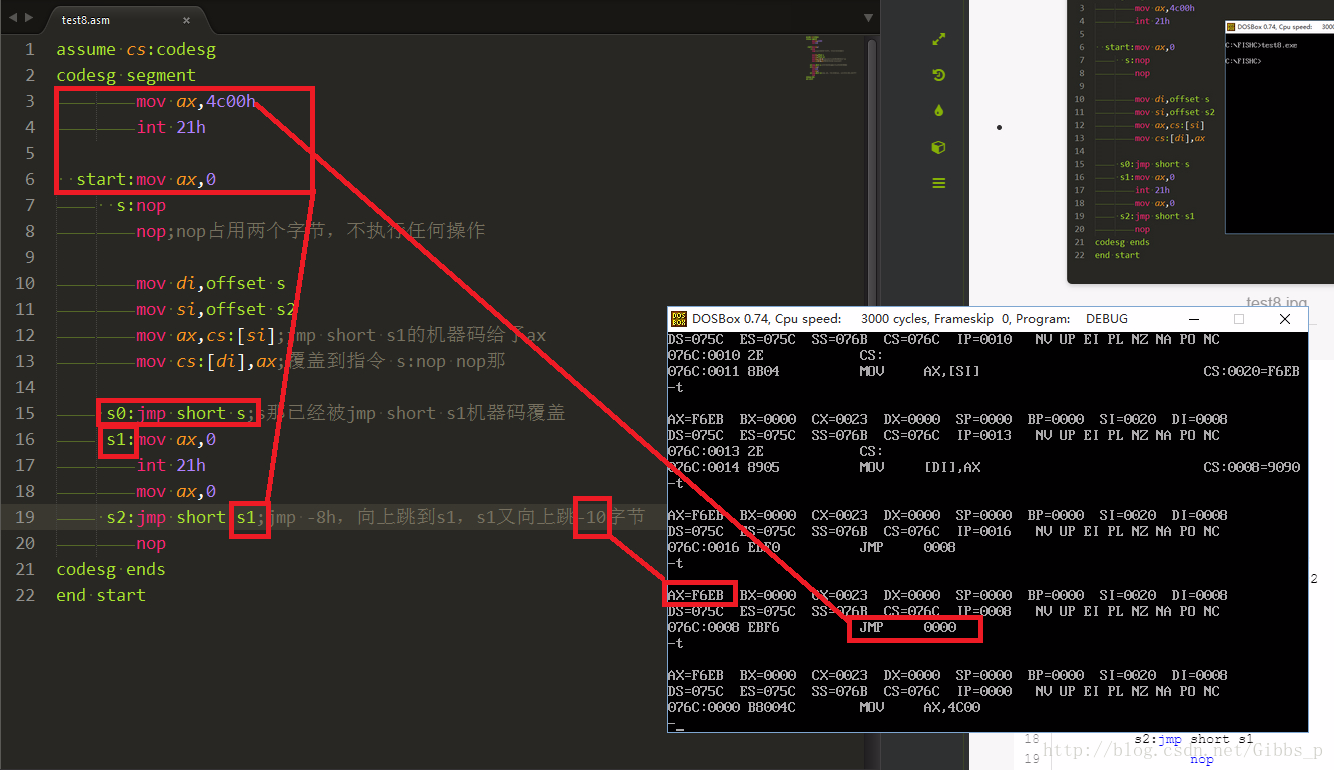1334x770 pixels.
Task: Click the 'start:' label on Sublime line 6
Action: pos(106,180)
